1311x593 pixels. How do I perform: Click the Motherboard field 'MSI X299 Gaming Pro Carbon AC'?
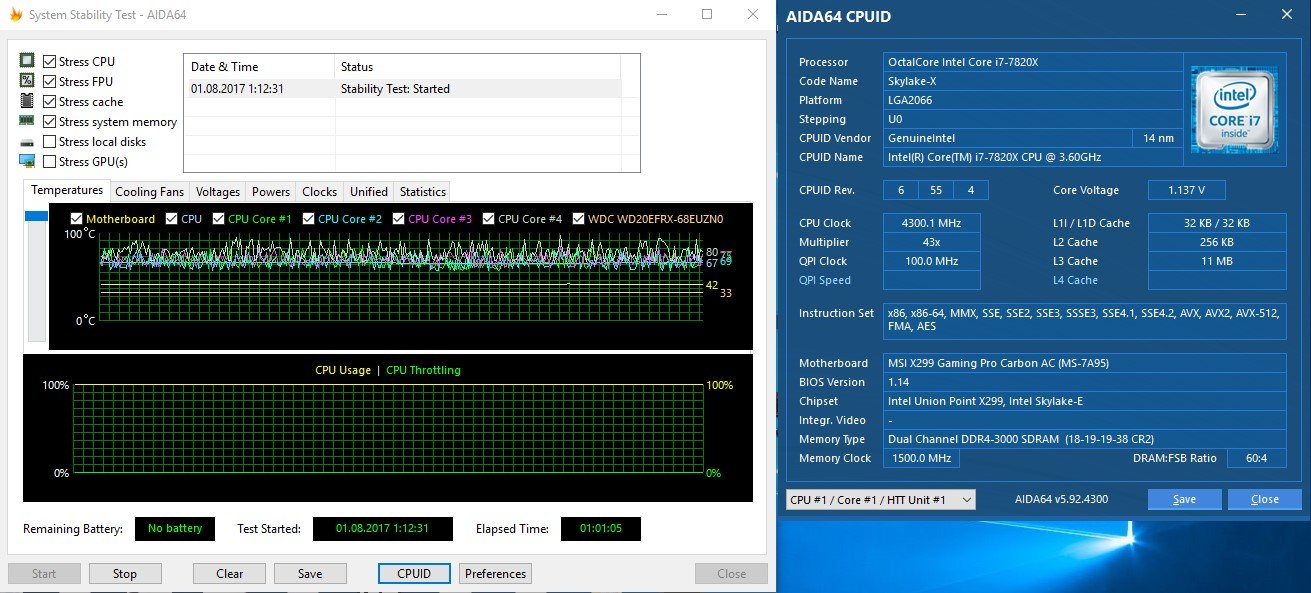[x=1085, y=363]
